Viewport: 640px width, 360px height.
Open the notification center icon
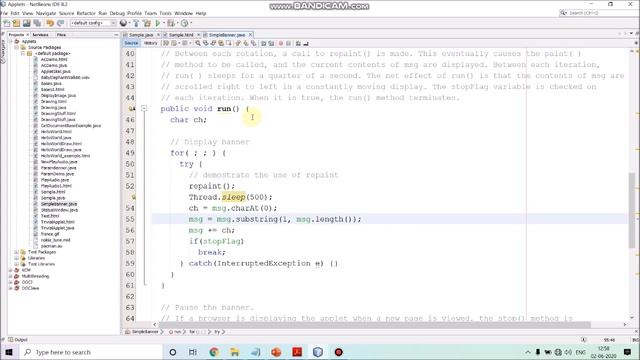click(x=627, y=352)
